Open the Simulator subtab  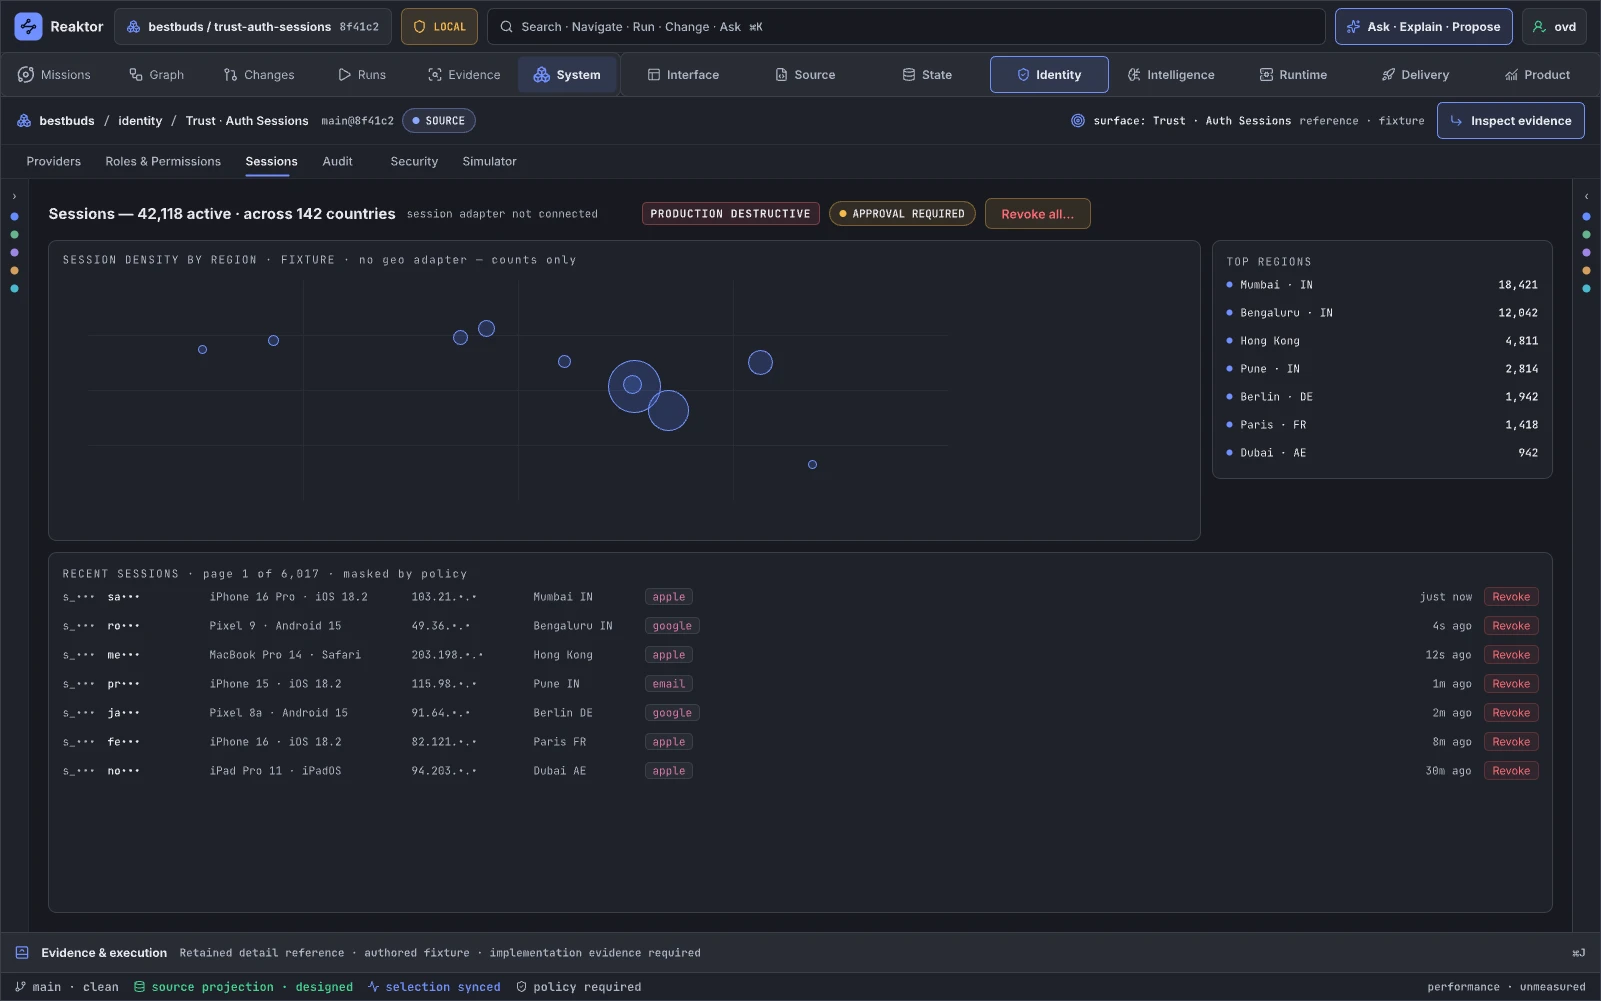(x=489, y=161)
